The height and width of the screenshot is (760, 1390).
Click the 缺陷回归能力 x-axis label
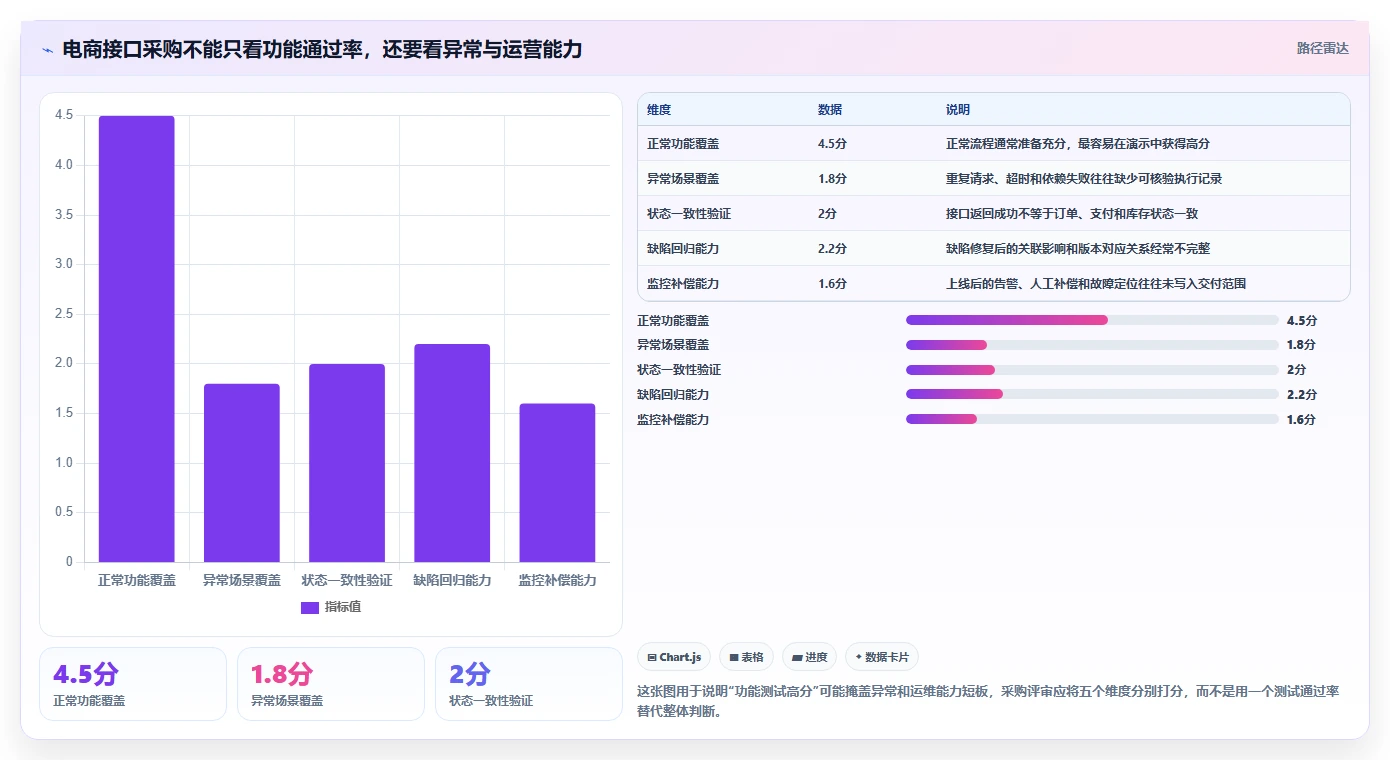pyautogui.click(x=452, y=580)
